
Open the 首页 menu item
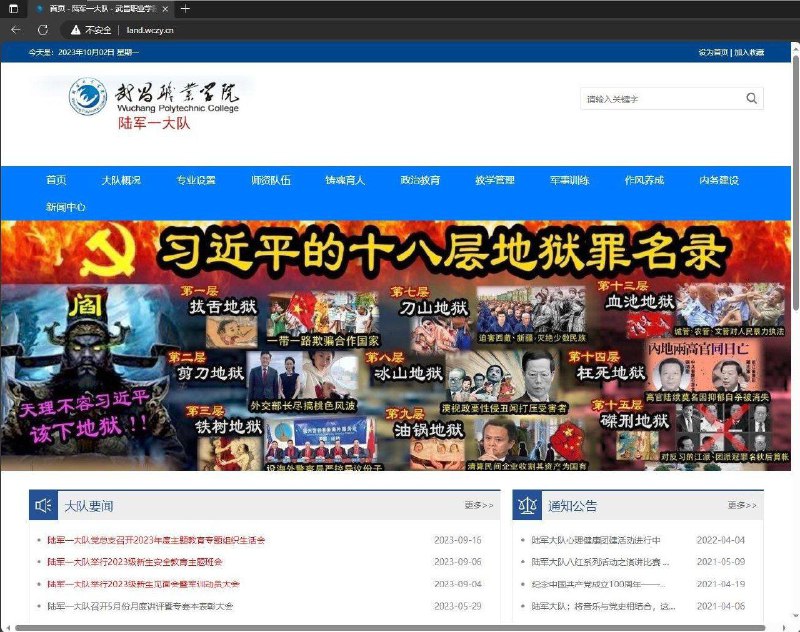tap(55, 180)
